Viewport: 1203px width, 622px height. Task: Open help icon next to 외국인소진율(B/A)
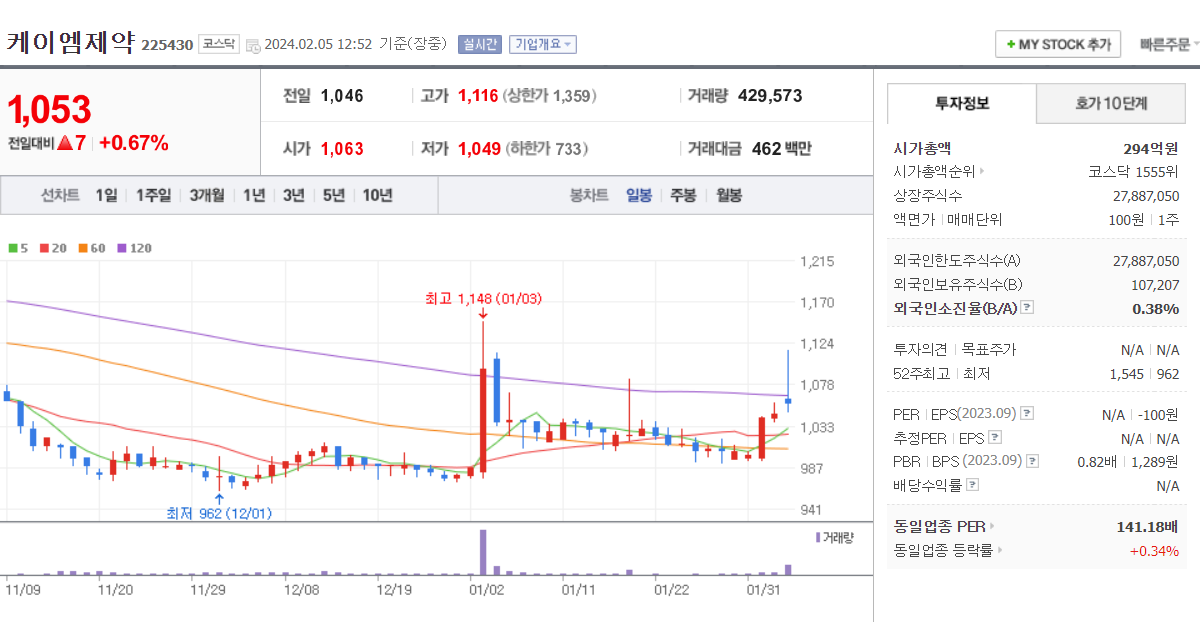(x=1027, y=308)
